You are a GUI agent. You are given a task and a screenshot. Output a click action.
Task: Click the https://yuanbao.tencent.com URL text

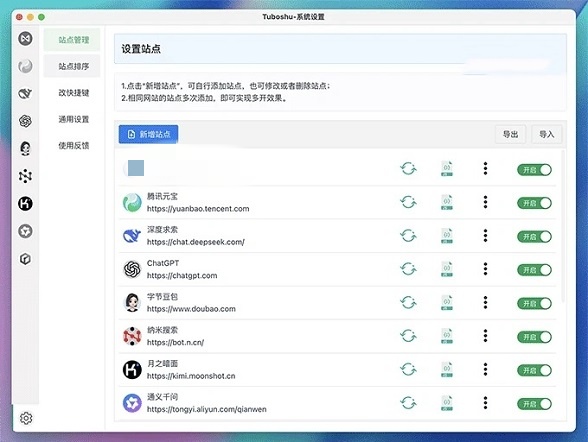click(x=198, y=209)
